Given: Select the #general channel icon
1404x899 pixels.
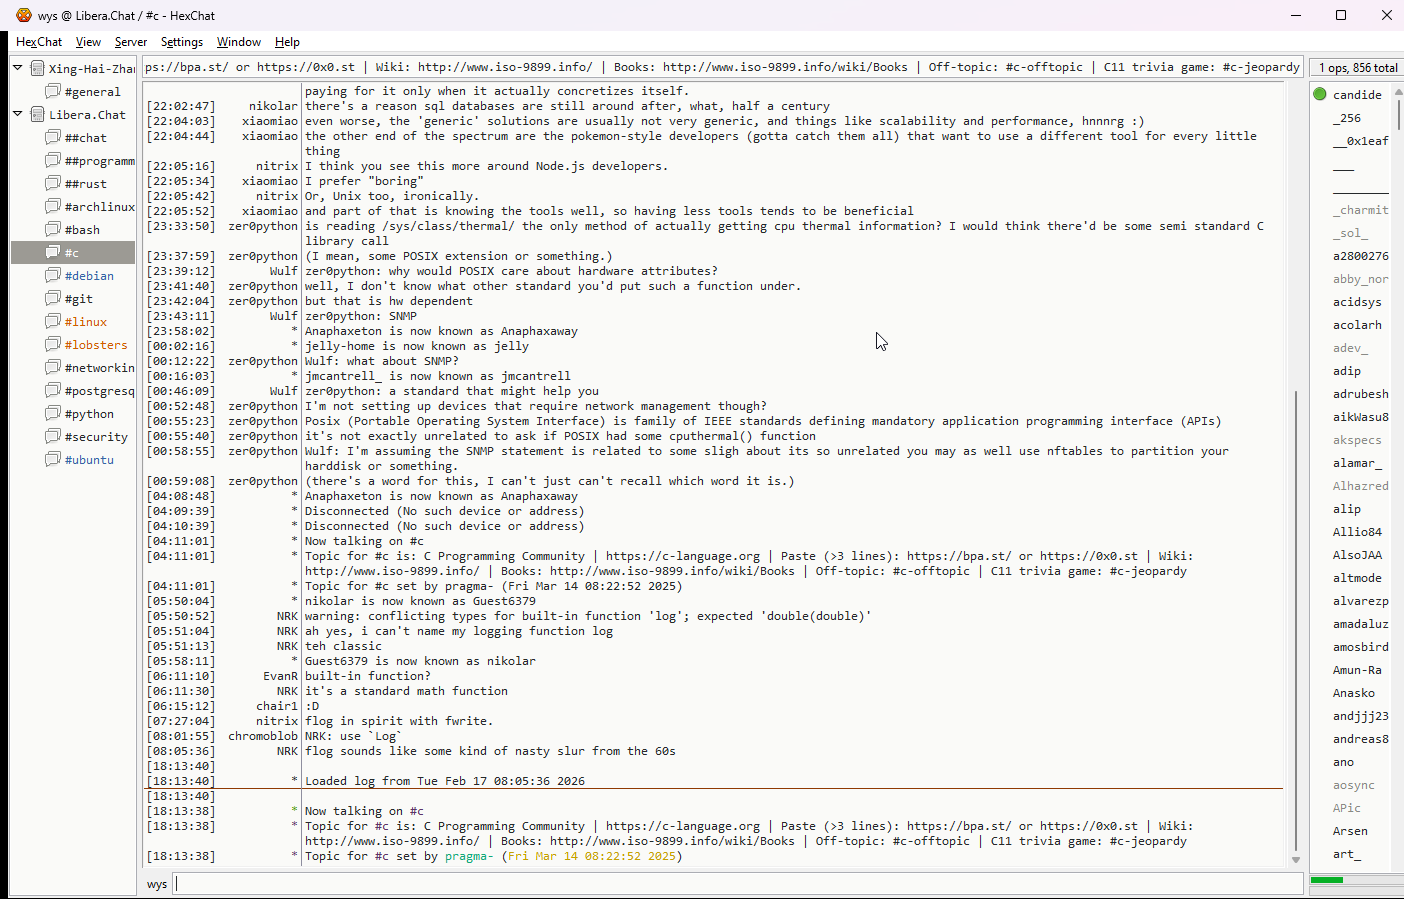Looking at the screenshot, I should (53, 91).
